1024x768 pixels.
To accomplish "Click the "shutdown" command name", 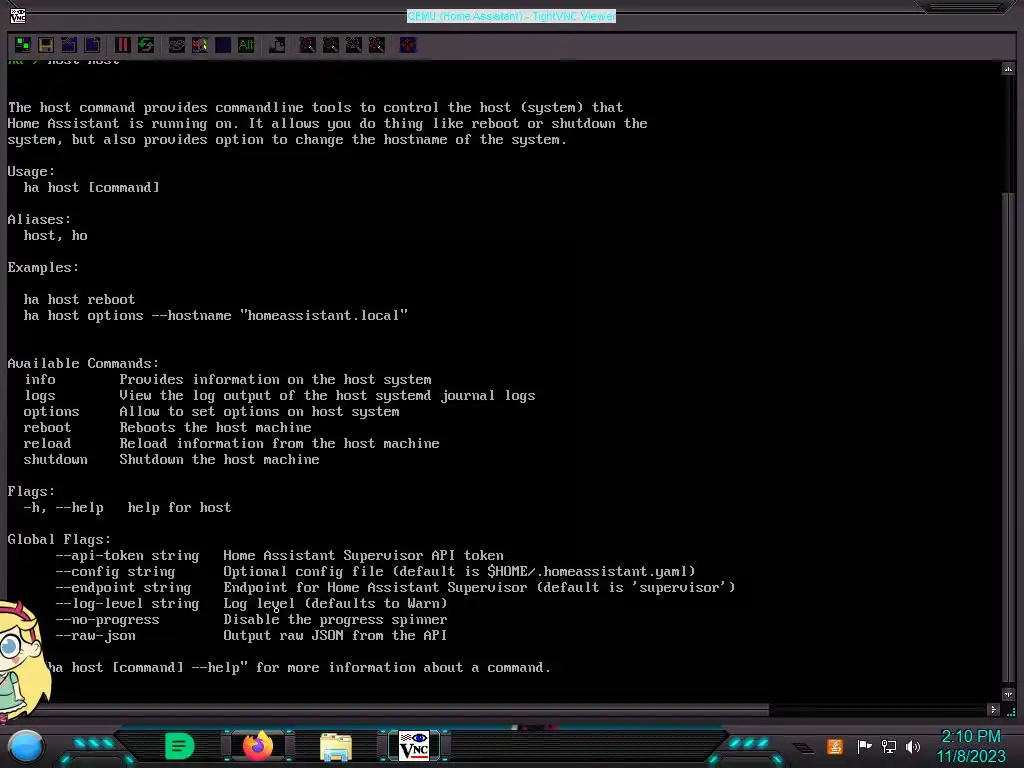I will click(56, 460).
